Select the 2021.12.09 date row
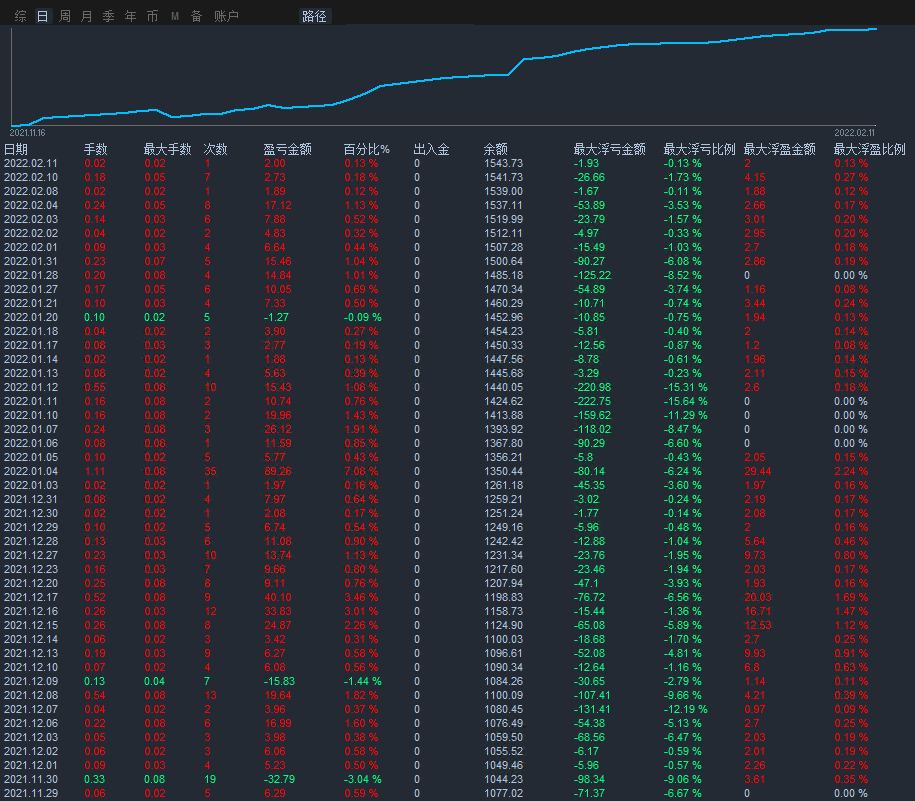The image size is (915, 801). tap(31, 681)
